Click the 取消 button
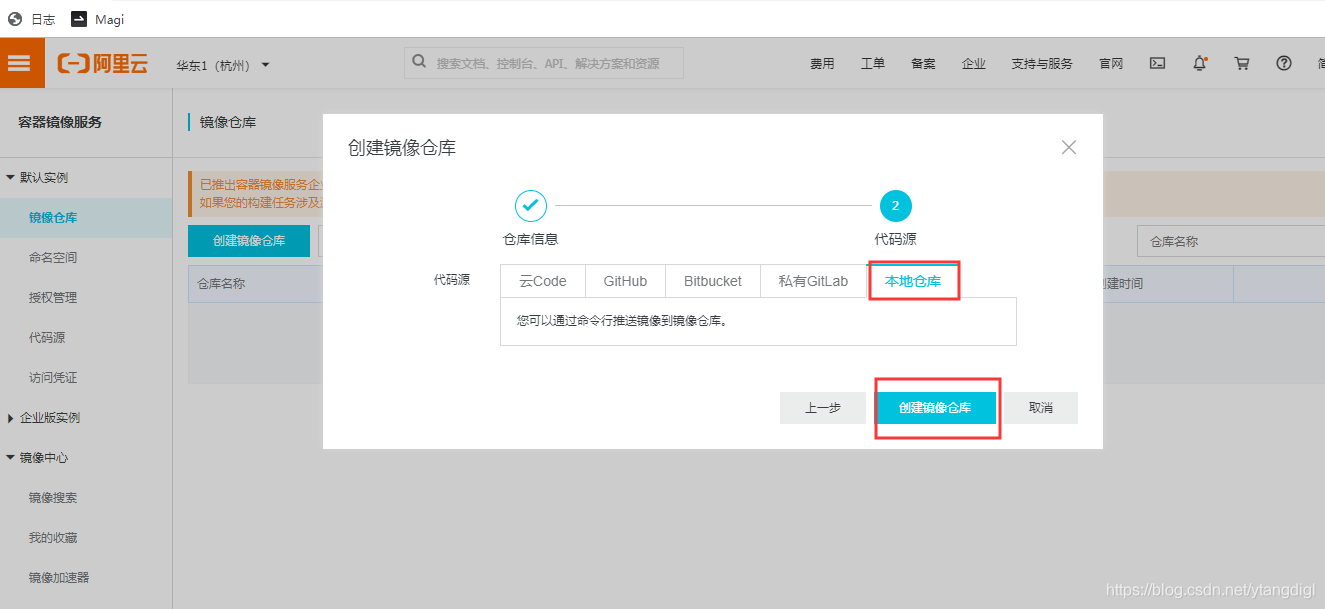1325x609 pixels. point(1040,408)
